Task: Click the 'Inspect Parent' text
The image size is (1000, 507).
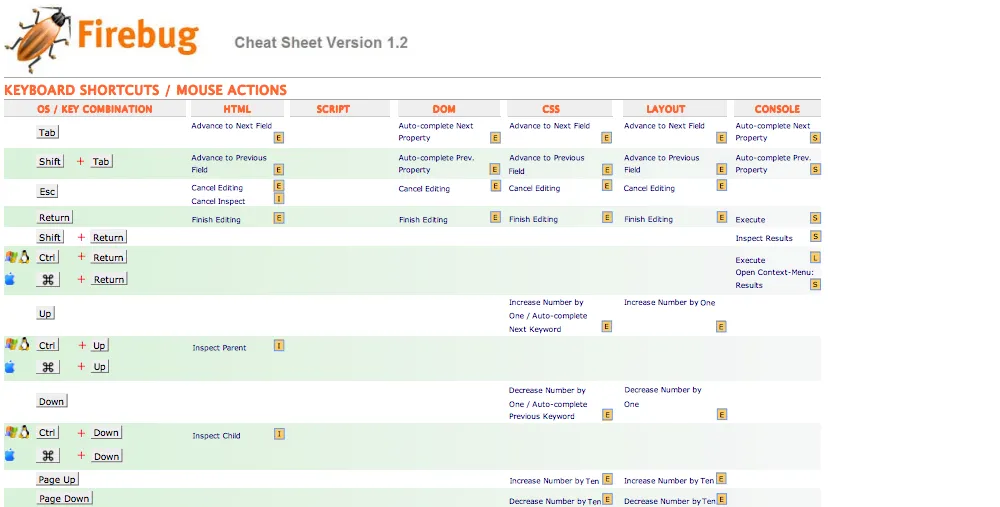Action: [219, 348]
